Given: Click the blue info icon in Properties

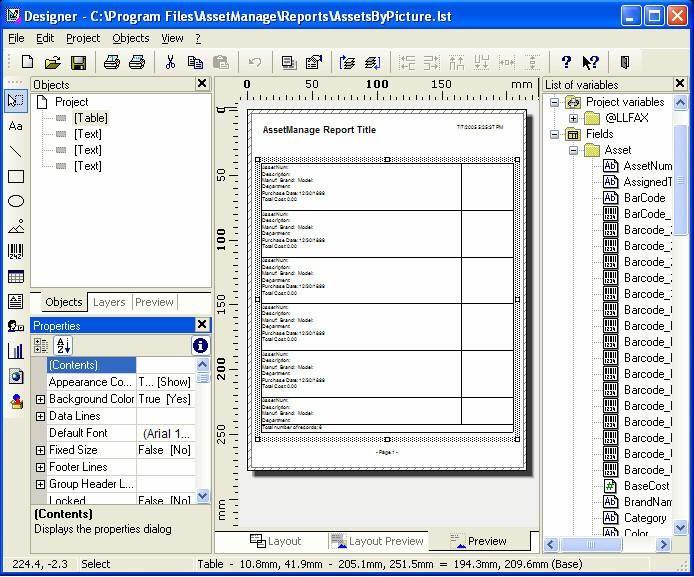Looking at the screenshot, I should [200, 346].
